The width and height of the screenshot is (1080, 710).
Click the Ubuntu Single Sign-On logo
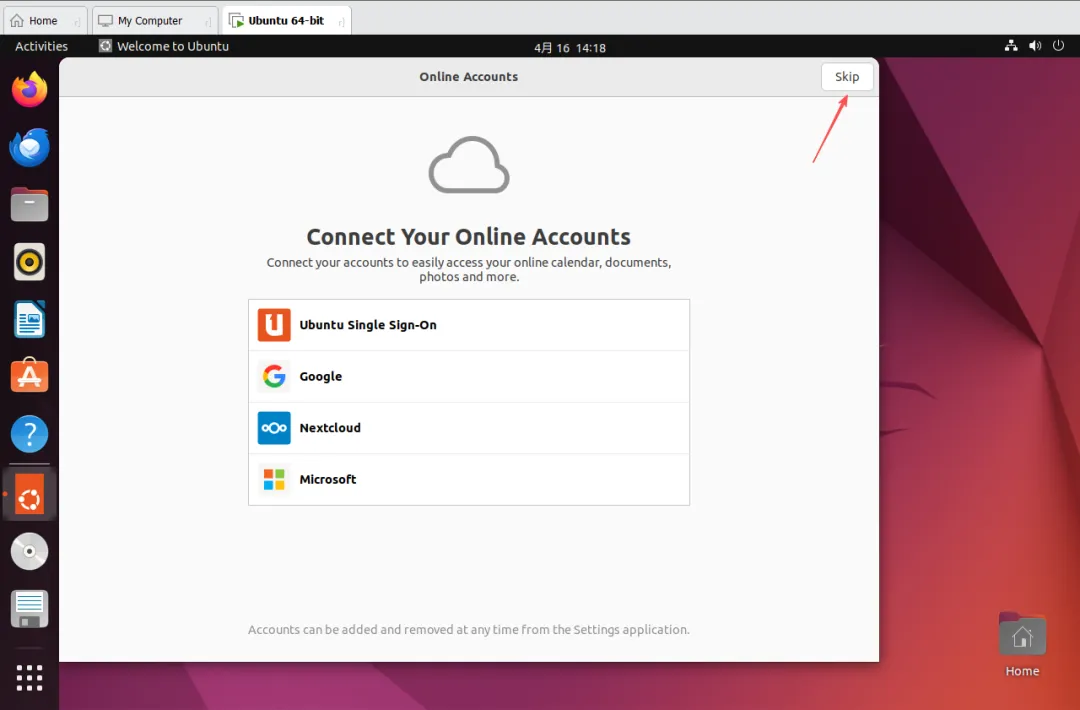(x=274, y=325)
